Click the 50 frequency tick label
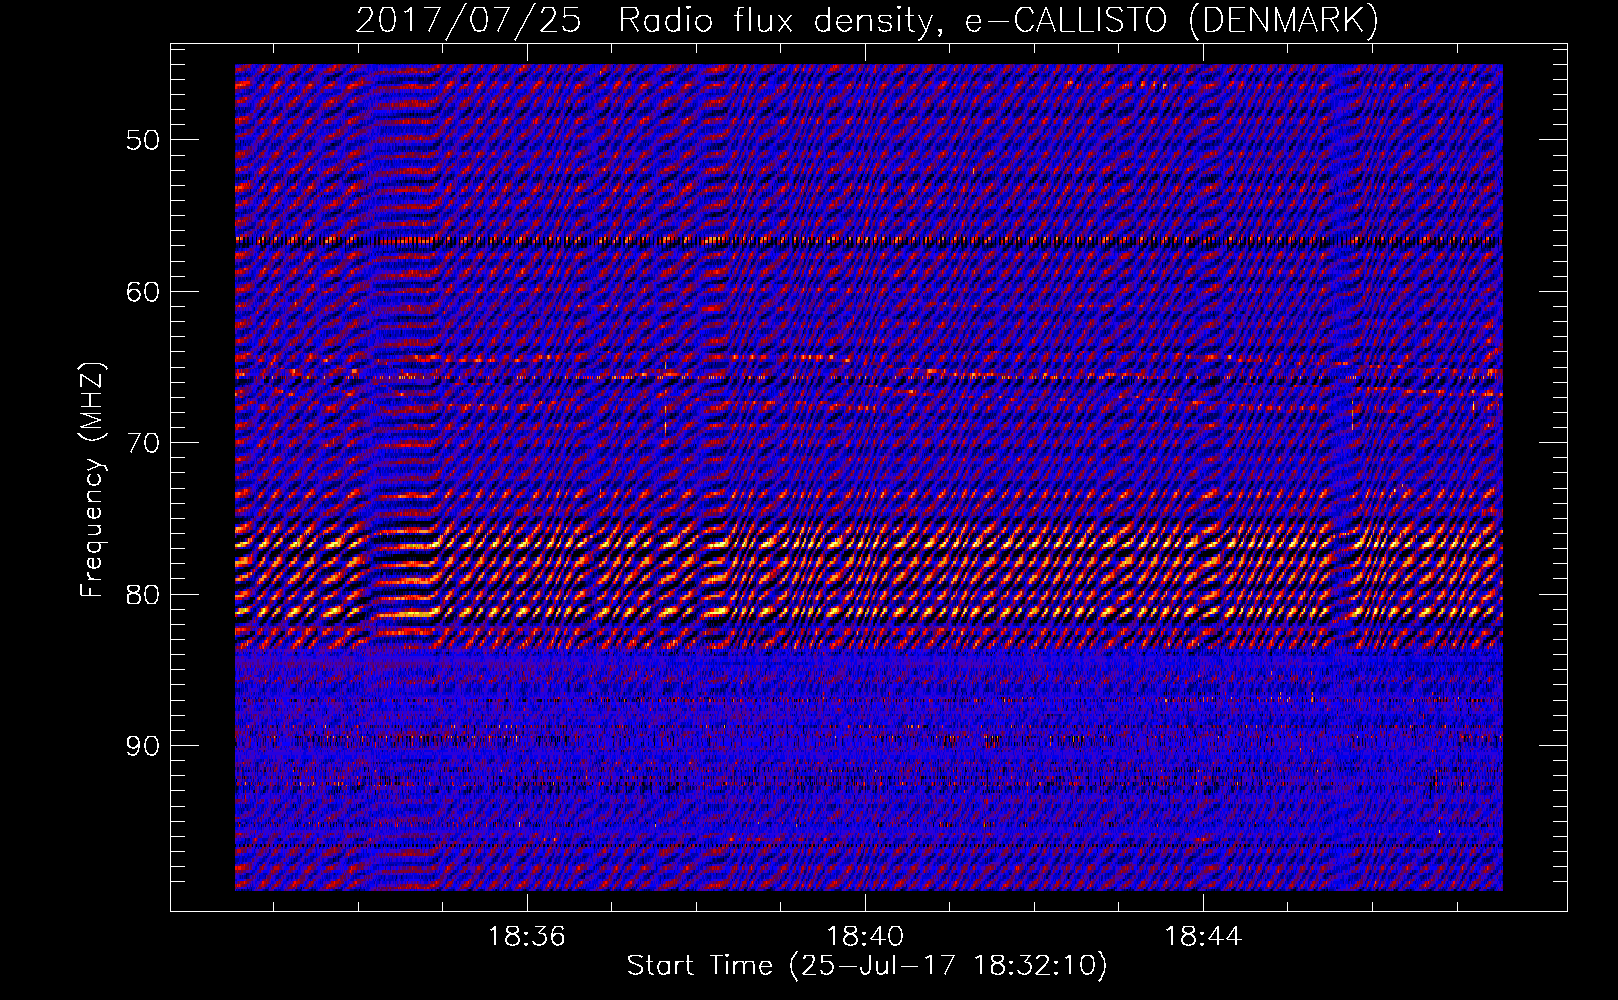This screenshot has width=1618, height=1000. click(x=142, y=139)
